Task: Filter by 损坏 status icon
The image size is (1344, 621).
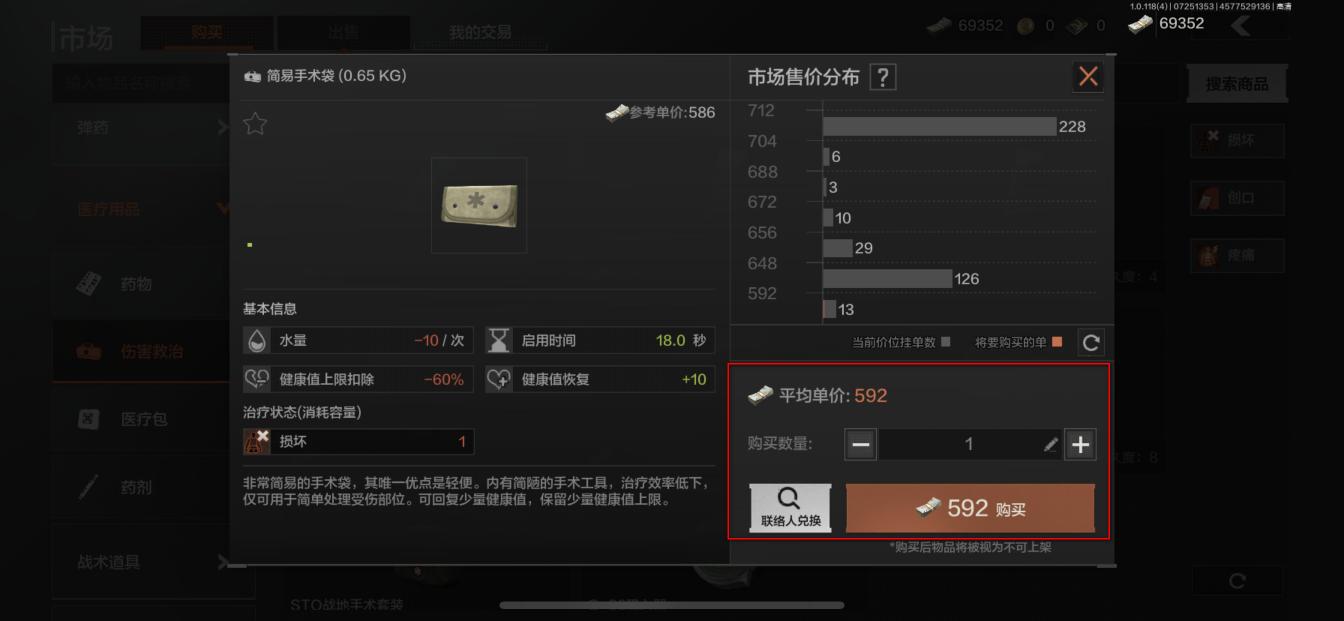Action: (1237, 140)
